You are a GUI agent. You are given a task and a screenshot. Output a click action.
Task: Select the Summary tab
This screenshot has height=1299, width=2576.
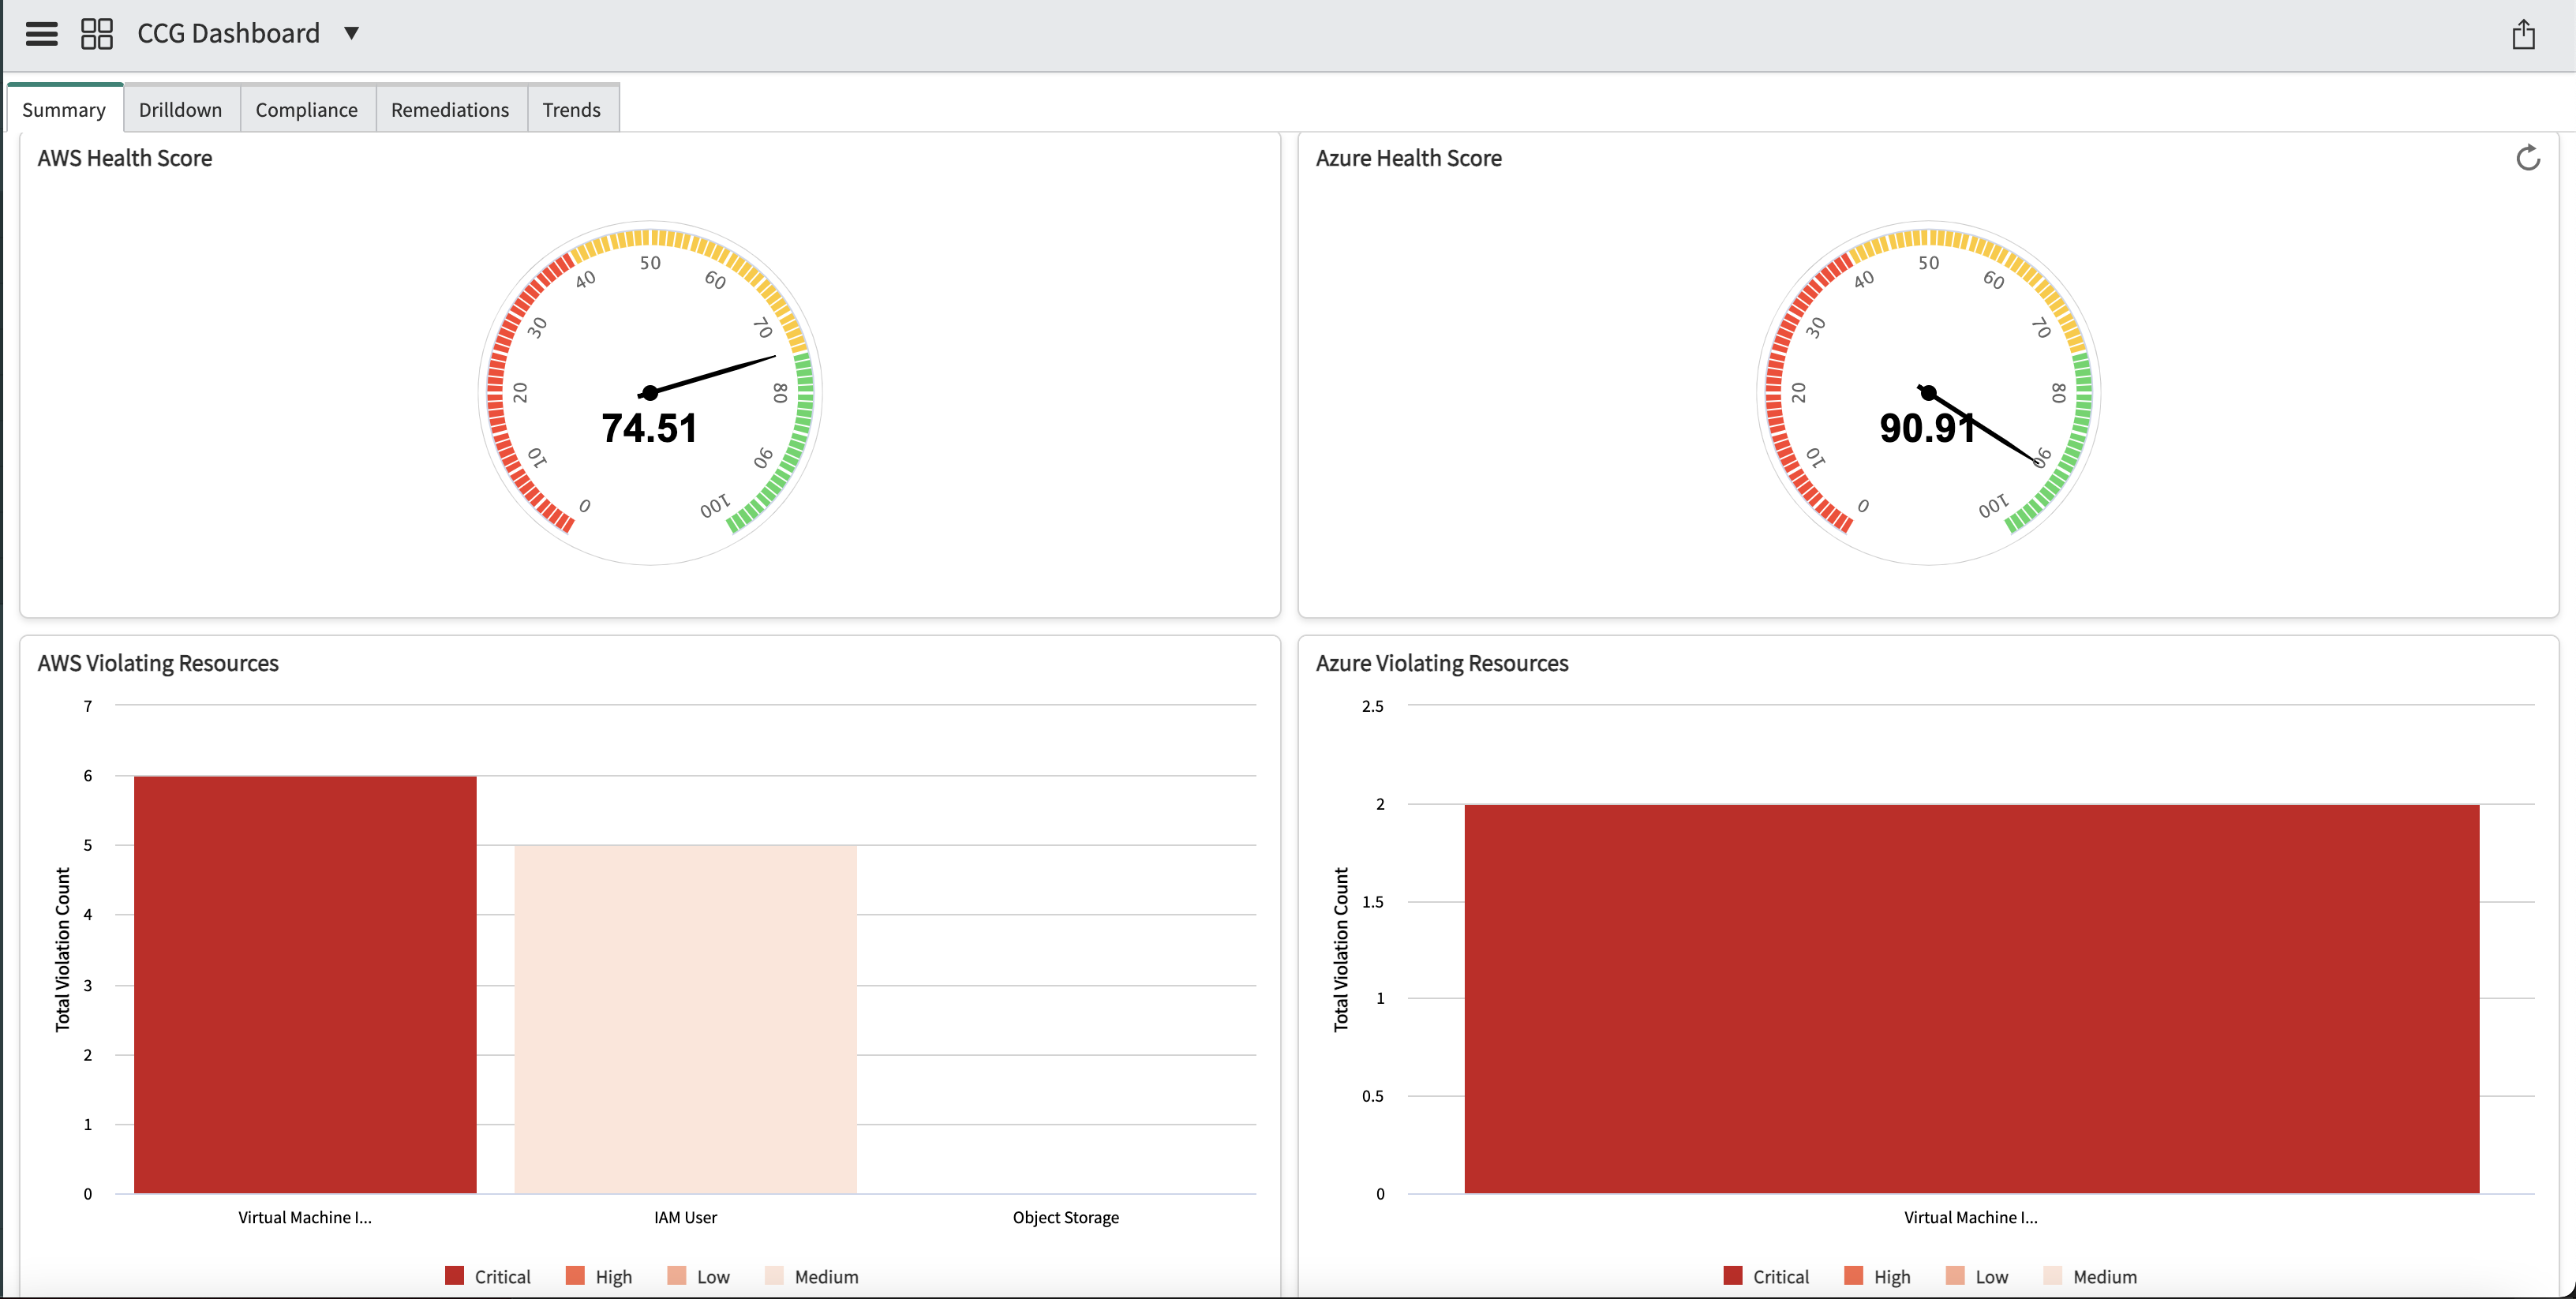pos(64,109)
